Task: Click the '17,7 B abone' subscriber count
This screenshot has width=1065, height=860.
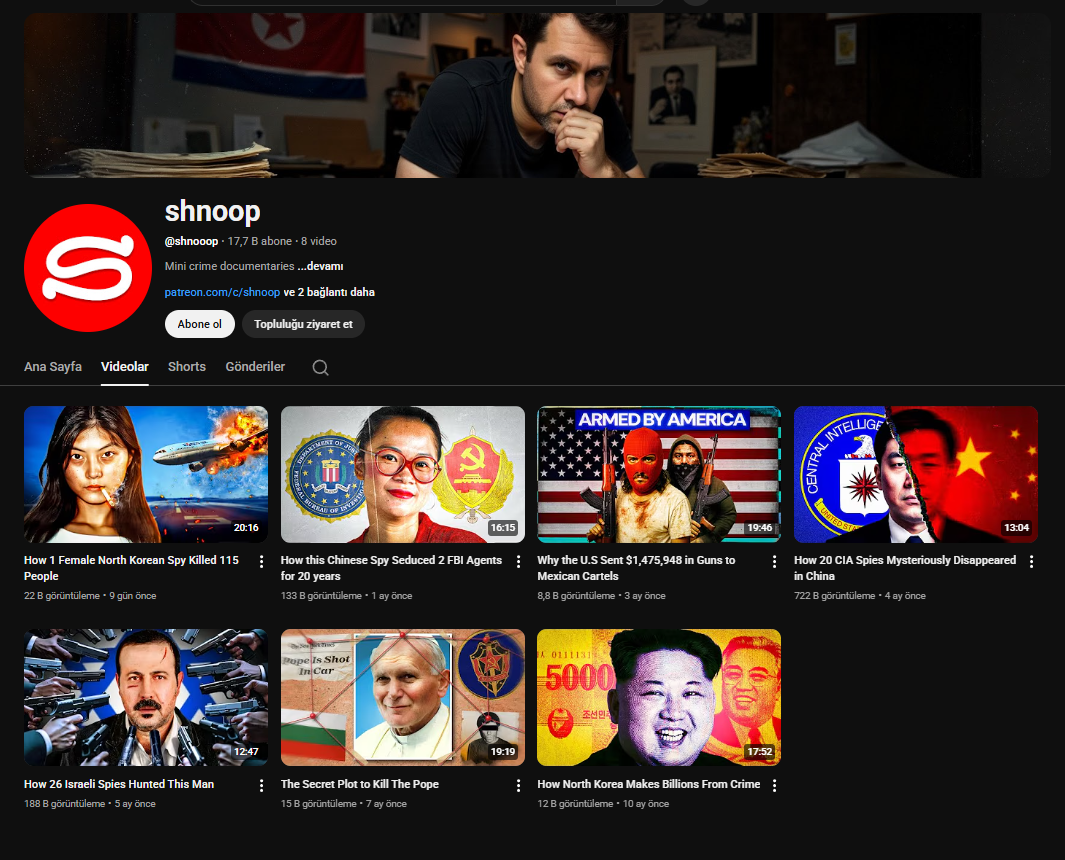Action: [x=259, y=241]
